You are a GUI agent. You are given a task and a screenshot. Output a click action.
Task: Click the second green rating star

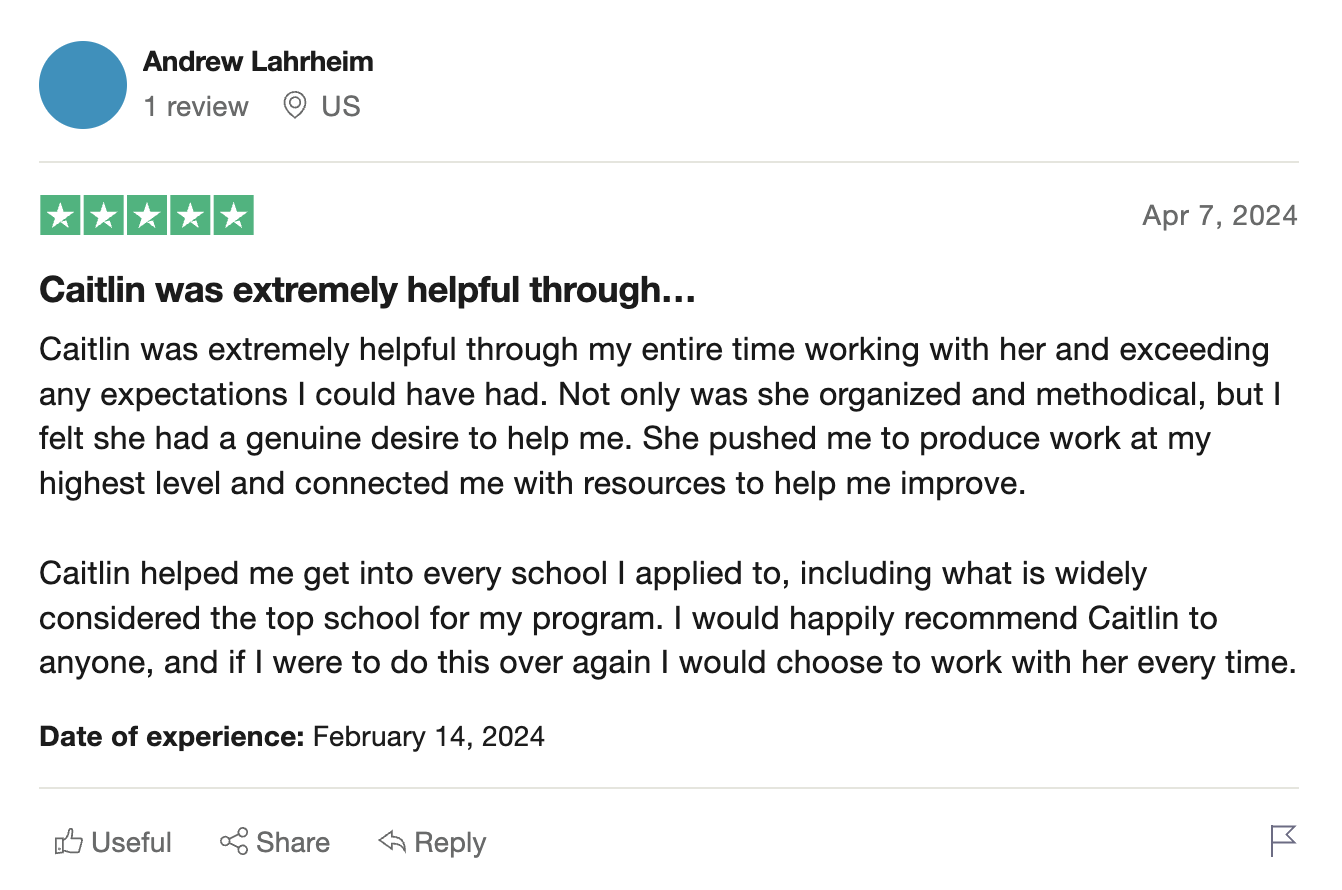(104, 216)
